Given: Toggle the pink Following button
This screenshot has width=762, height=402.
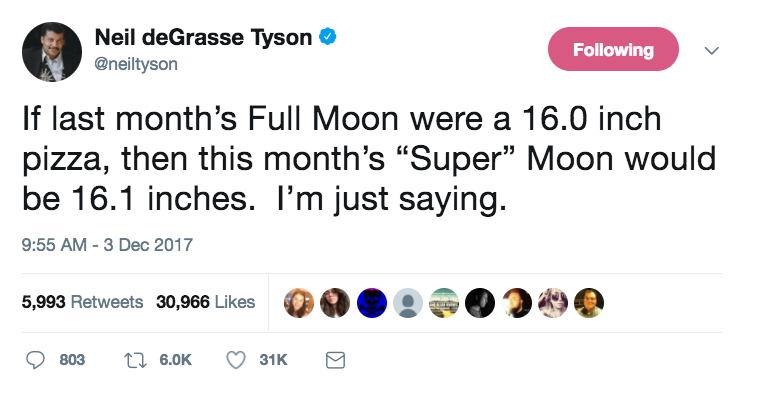Looking at the screenshot, I should (613, 49).
